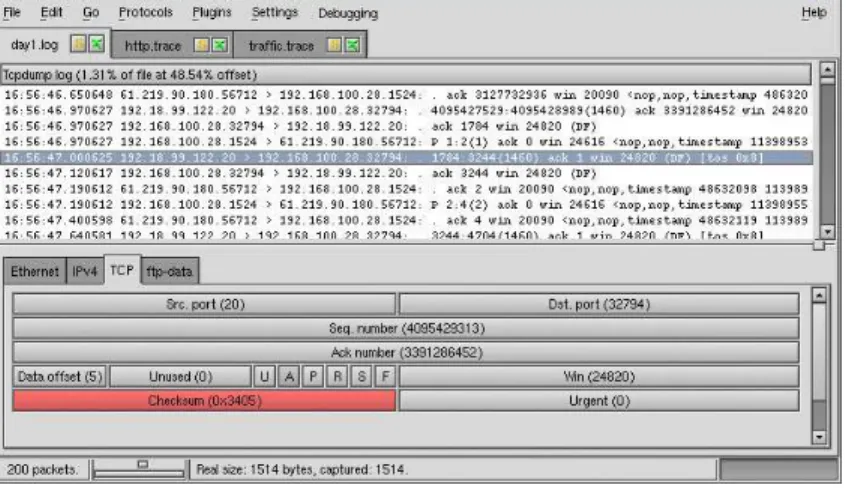
Task: Open the Edit menu
Action: [x=51, y=12]
